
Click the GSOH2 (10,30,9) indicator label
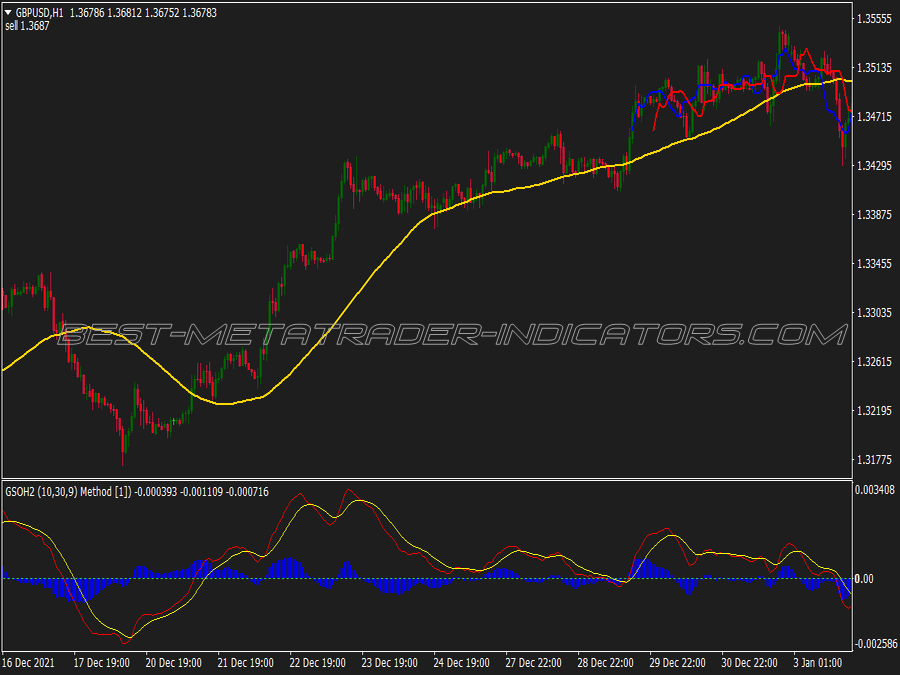tap(68, 492)
